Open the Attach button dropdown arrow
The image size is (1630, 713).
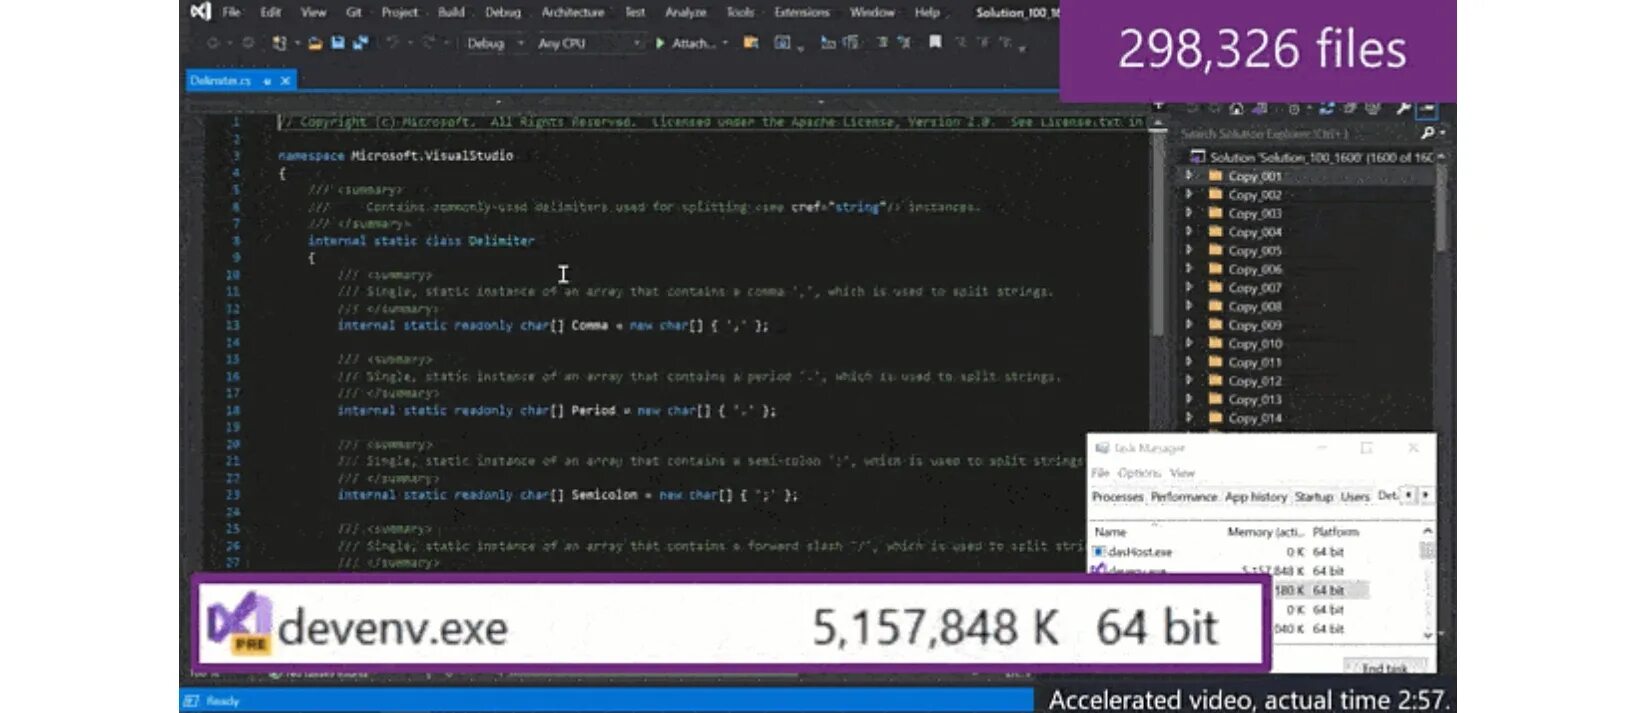coord(725,43)
